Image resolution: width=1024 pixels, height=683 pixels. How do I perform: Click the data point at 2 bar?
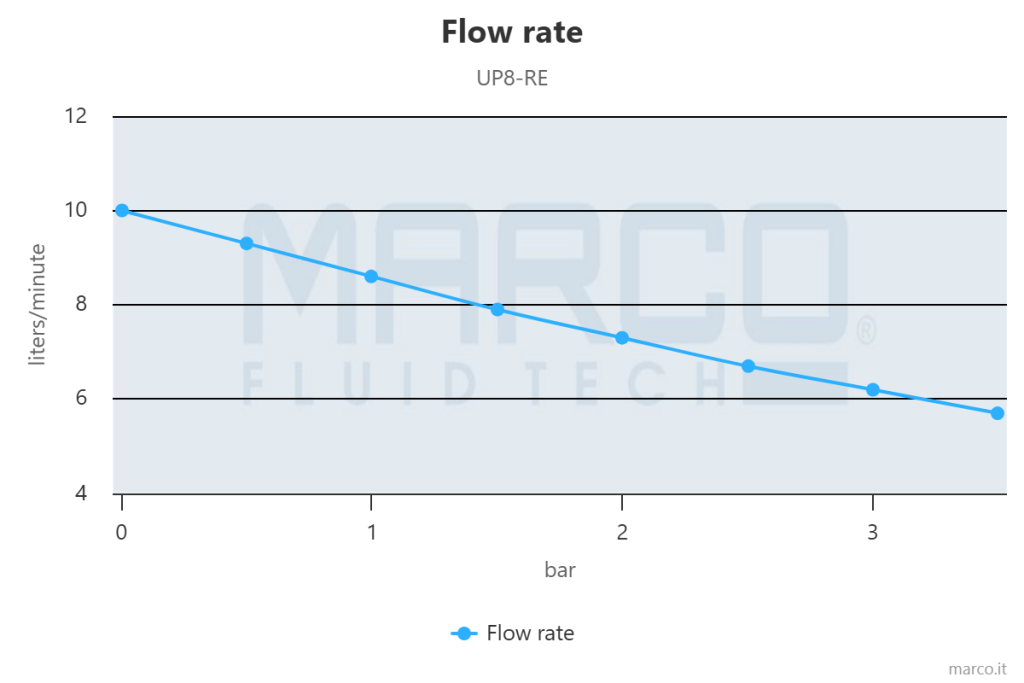click(x=622, y=338)
